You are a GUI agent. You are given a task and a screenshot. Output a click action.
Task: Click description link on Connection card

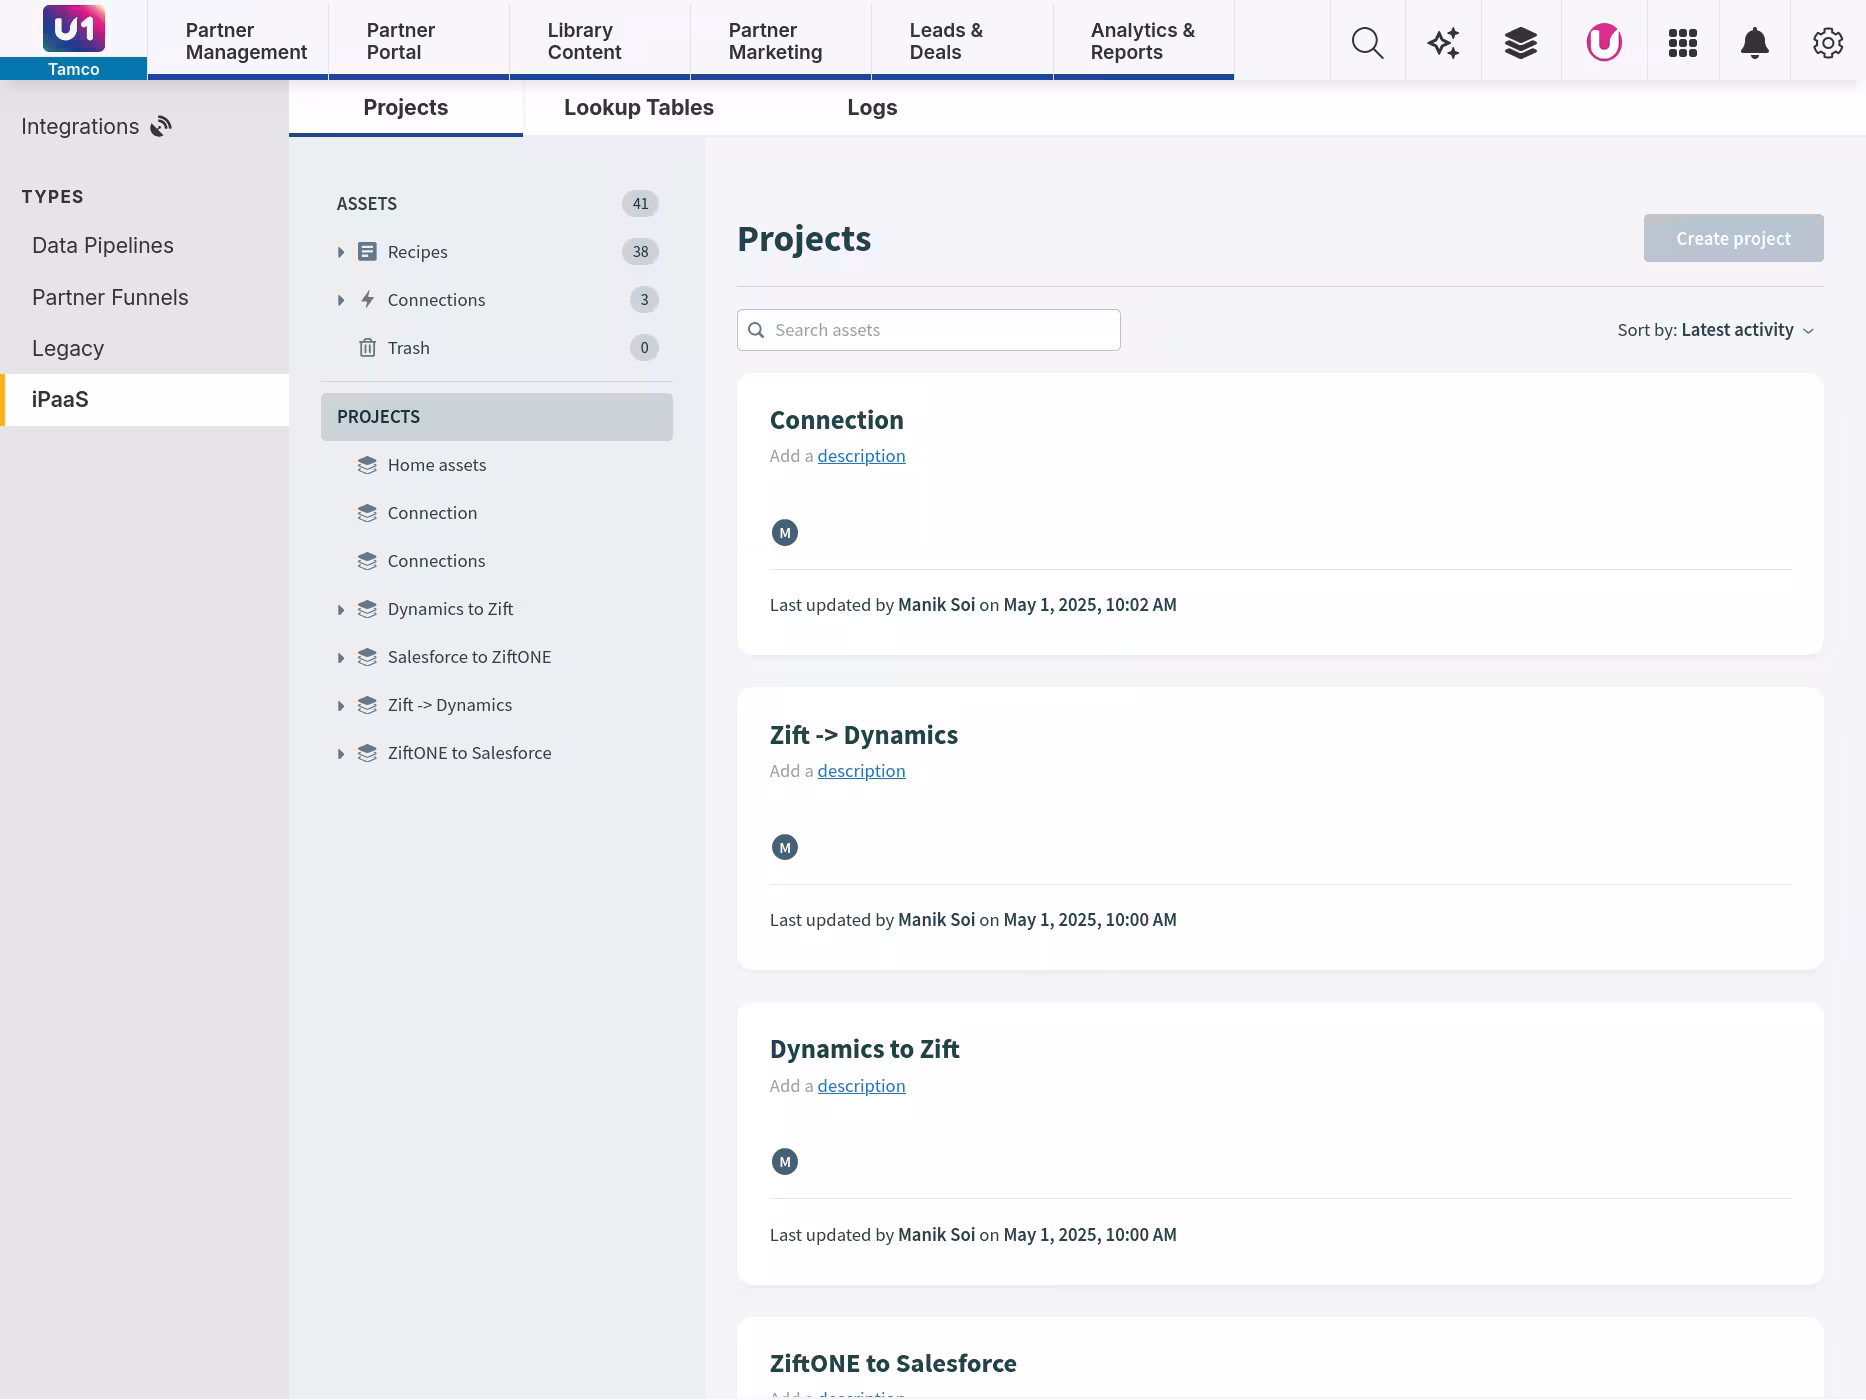(x=861, y=456)
